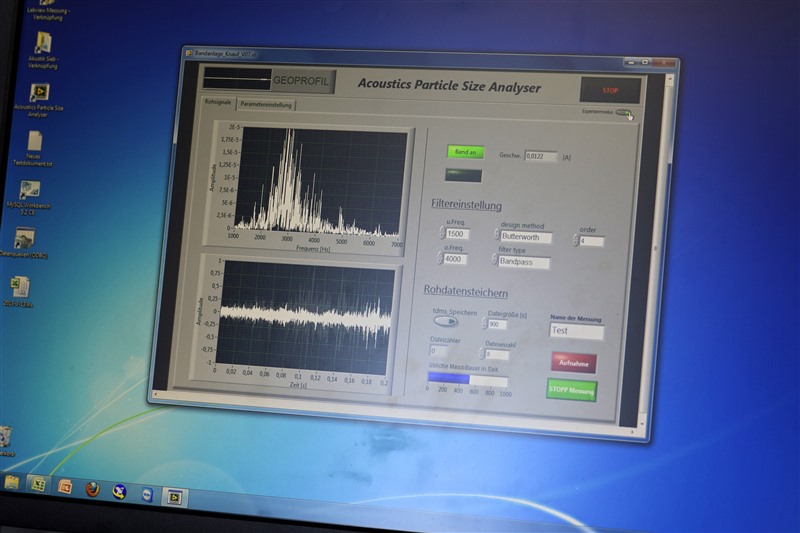Toggle the tdms_Speichern switch
The height and width of the screenshot is (533, 800).
click(446, 321)
